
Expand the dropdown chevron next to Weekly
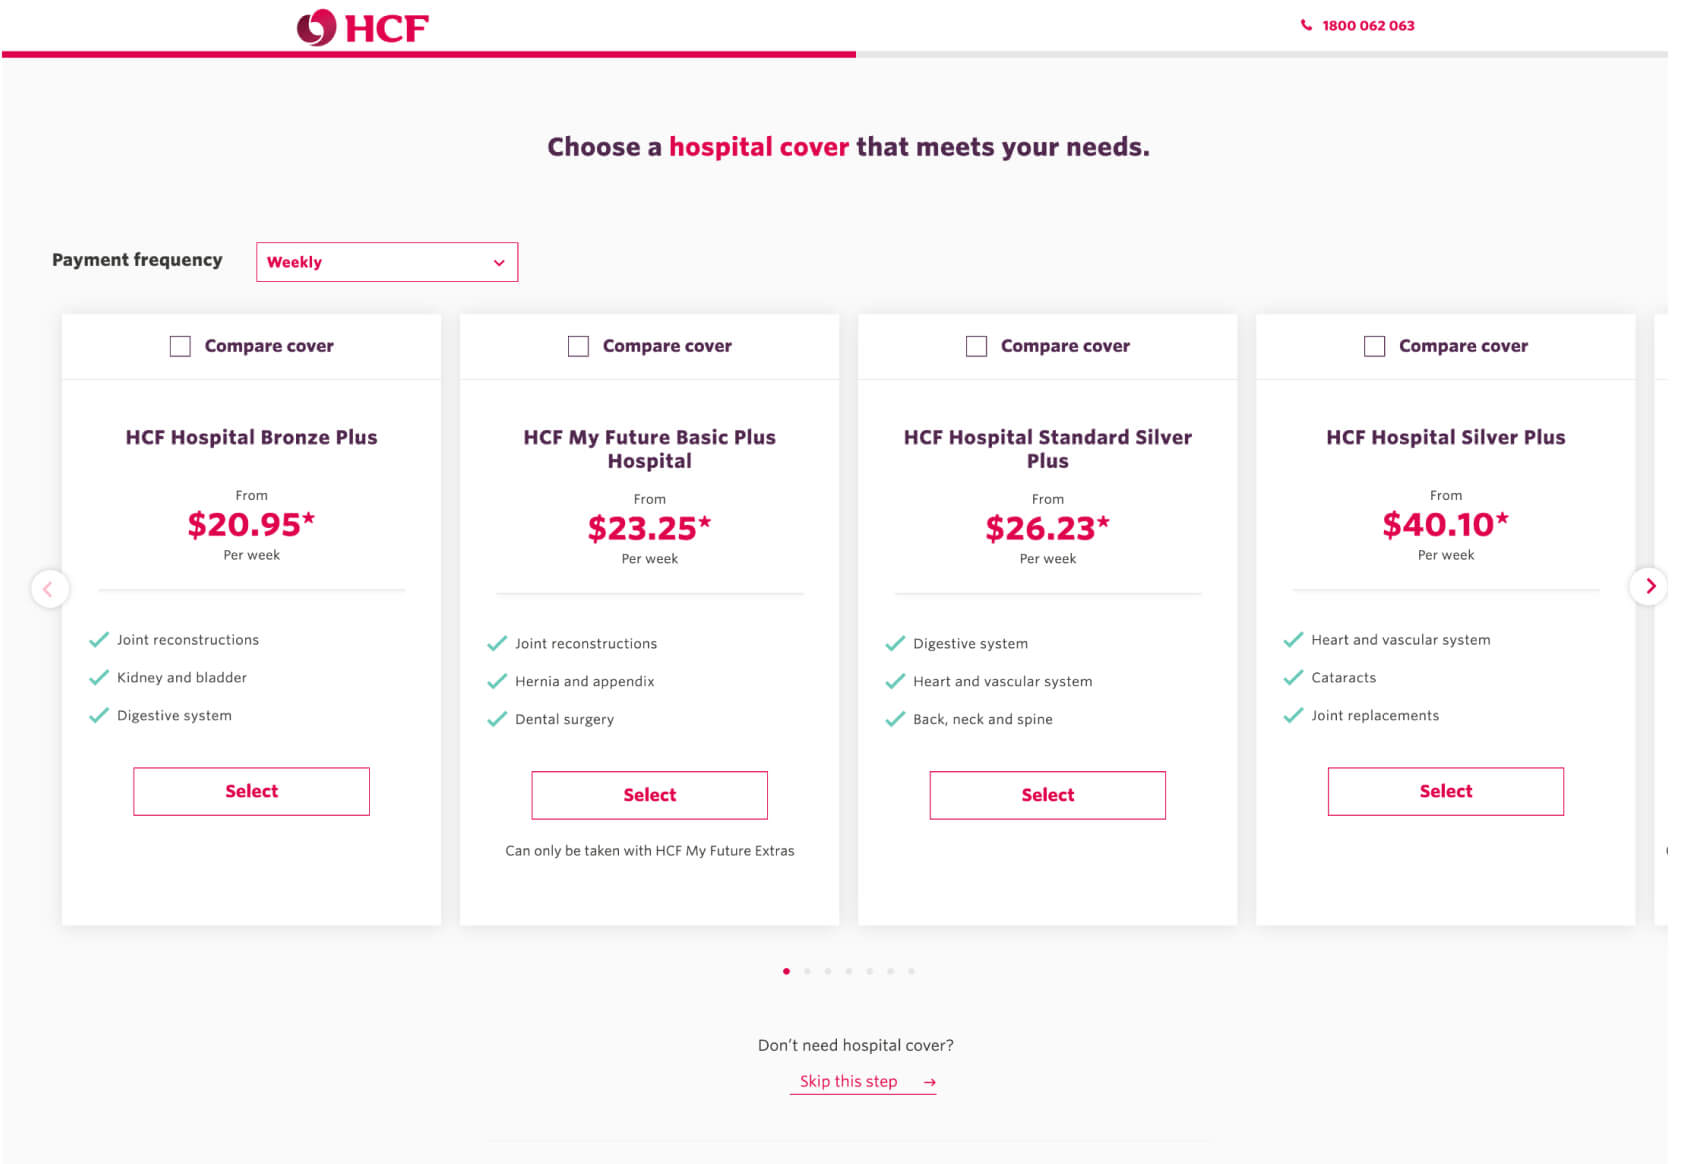499,263
